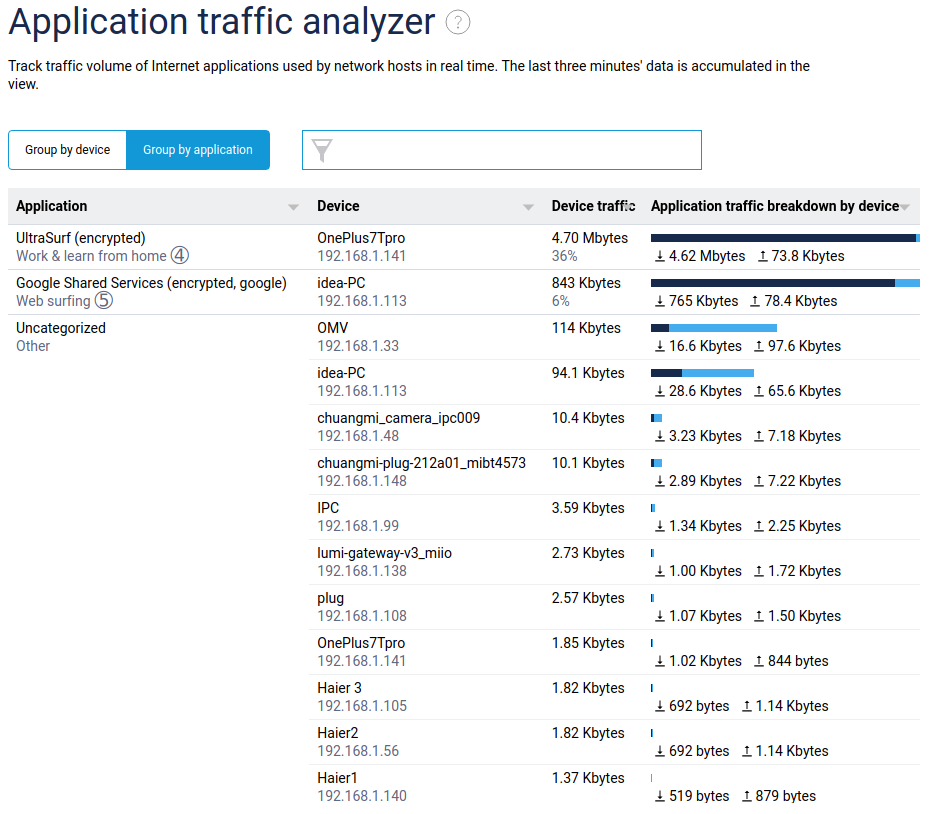Screen dimensions: 929x814
Task: Open the Application traffic breakdown column dropdown
Action: point(905,206)
